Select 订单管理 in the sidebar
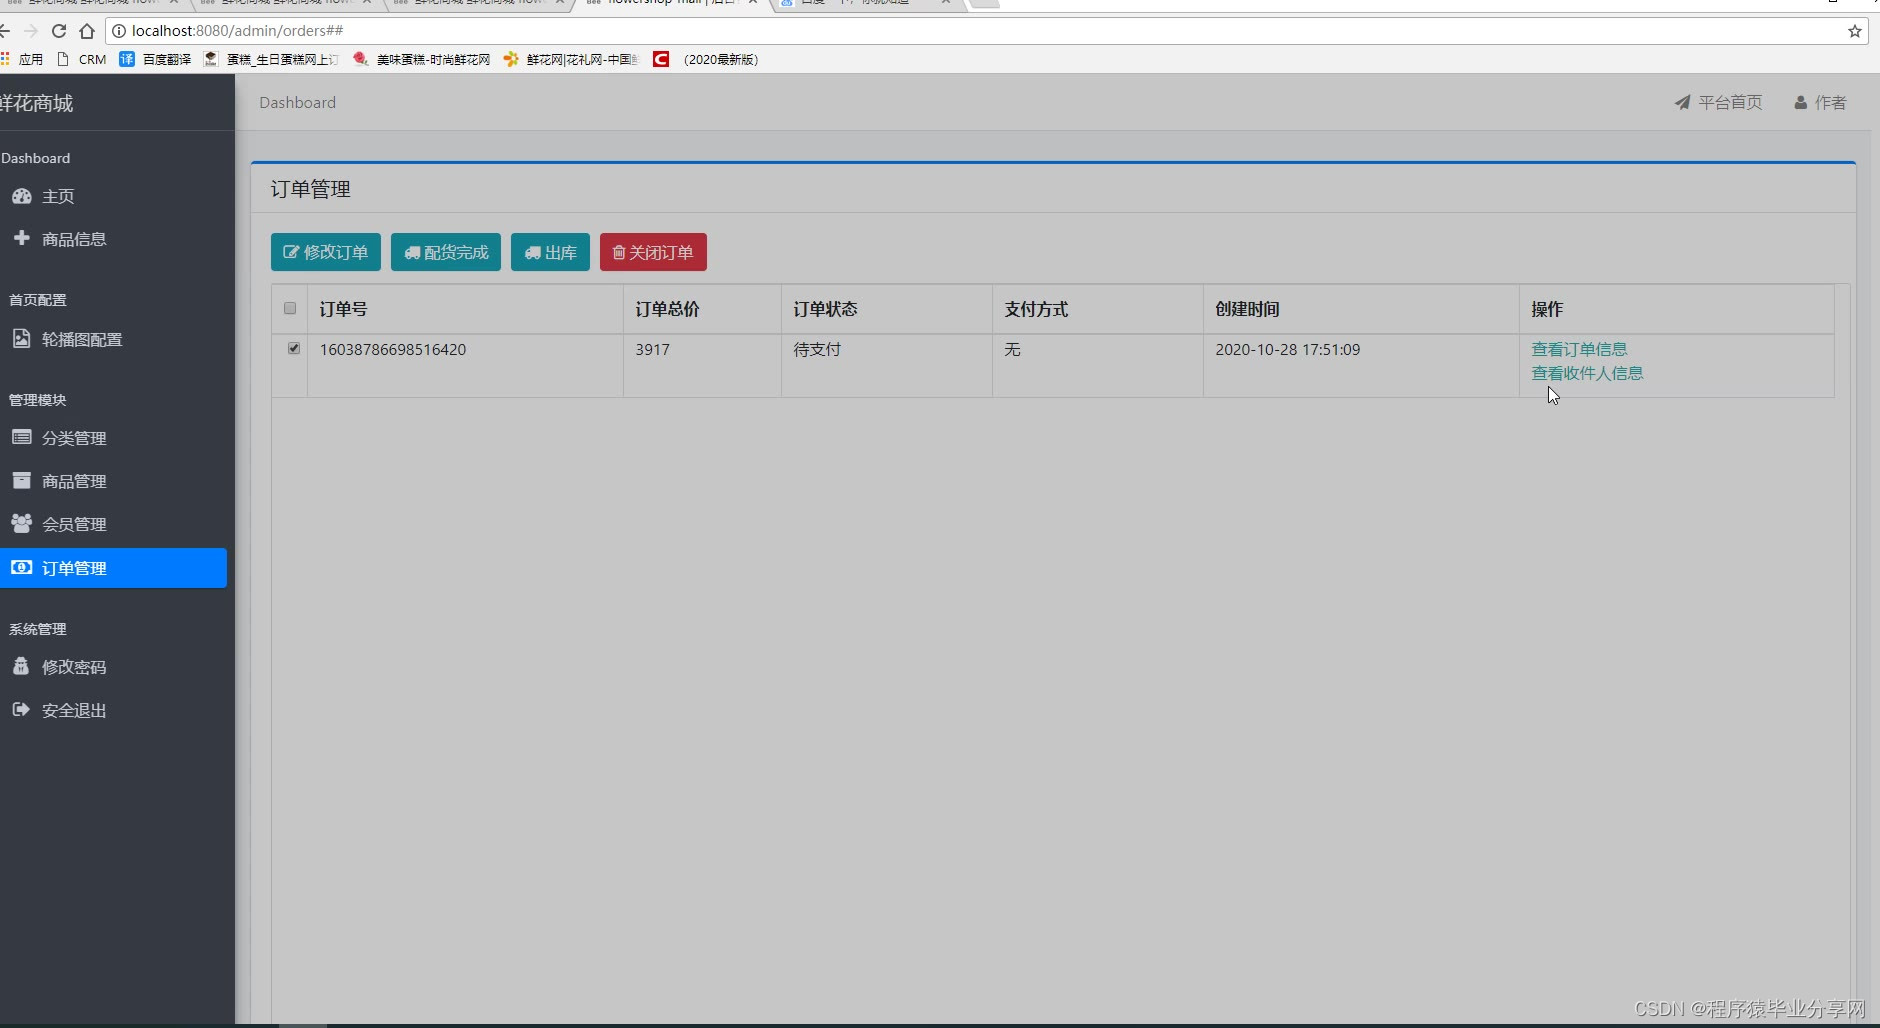Viewport: 1880px width, 1028px height. (114, 568)
